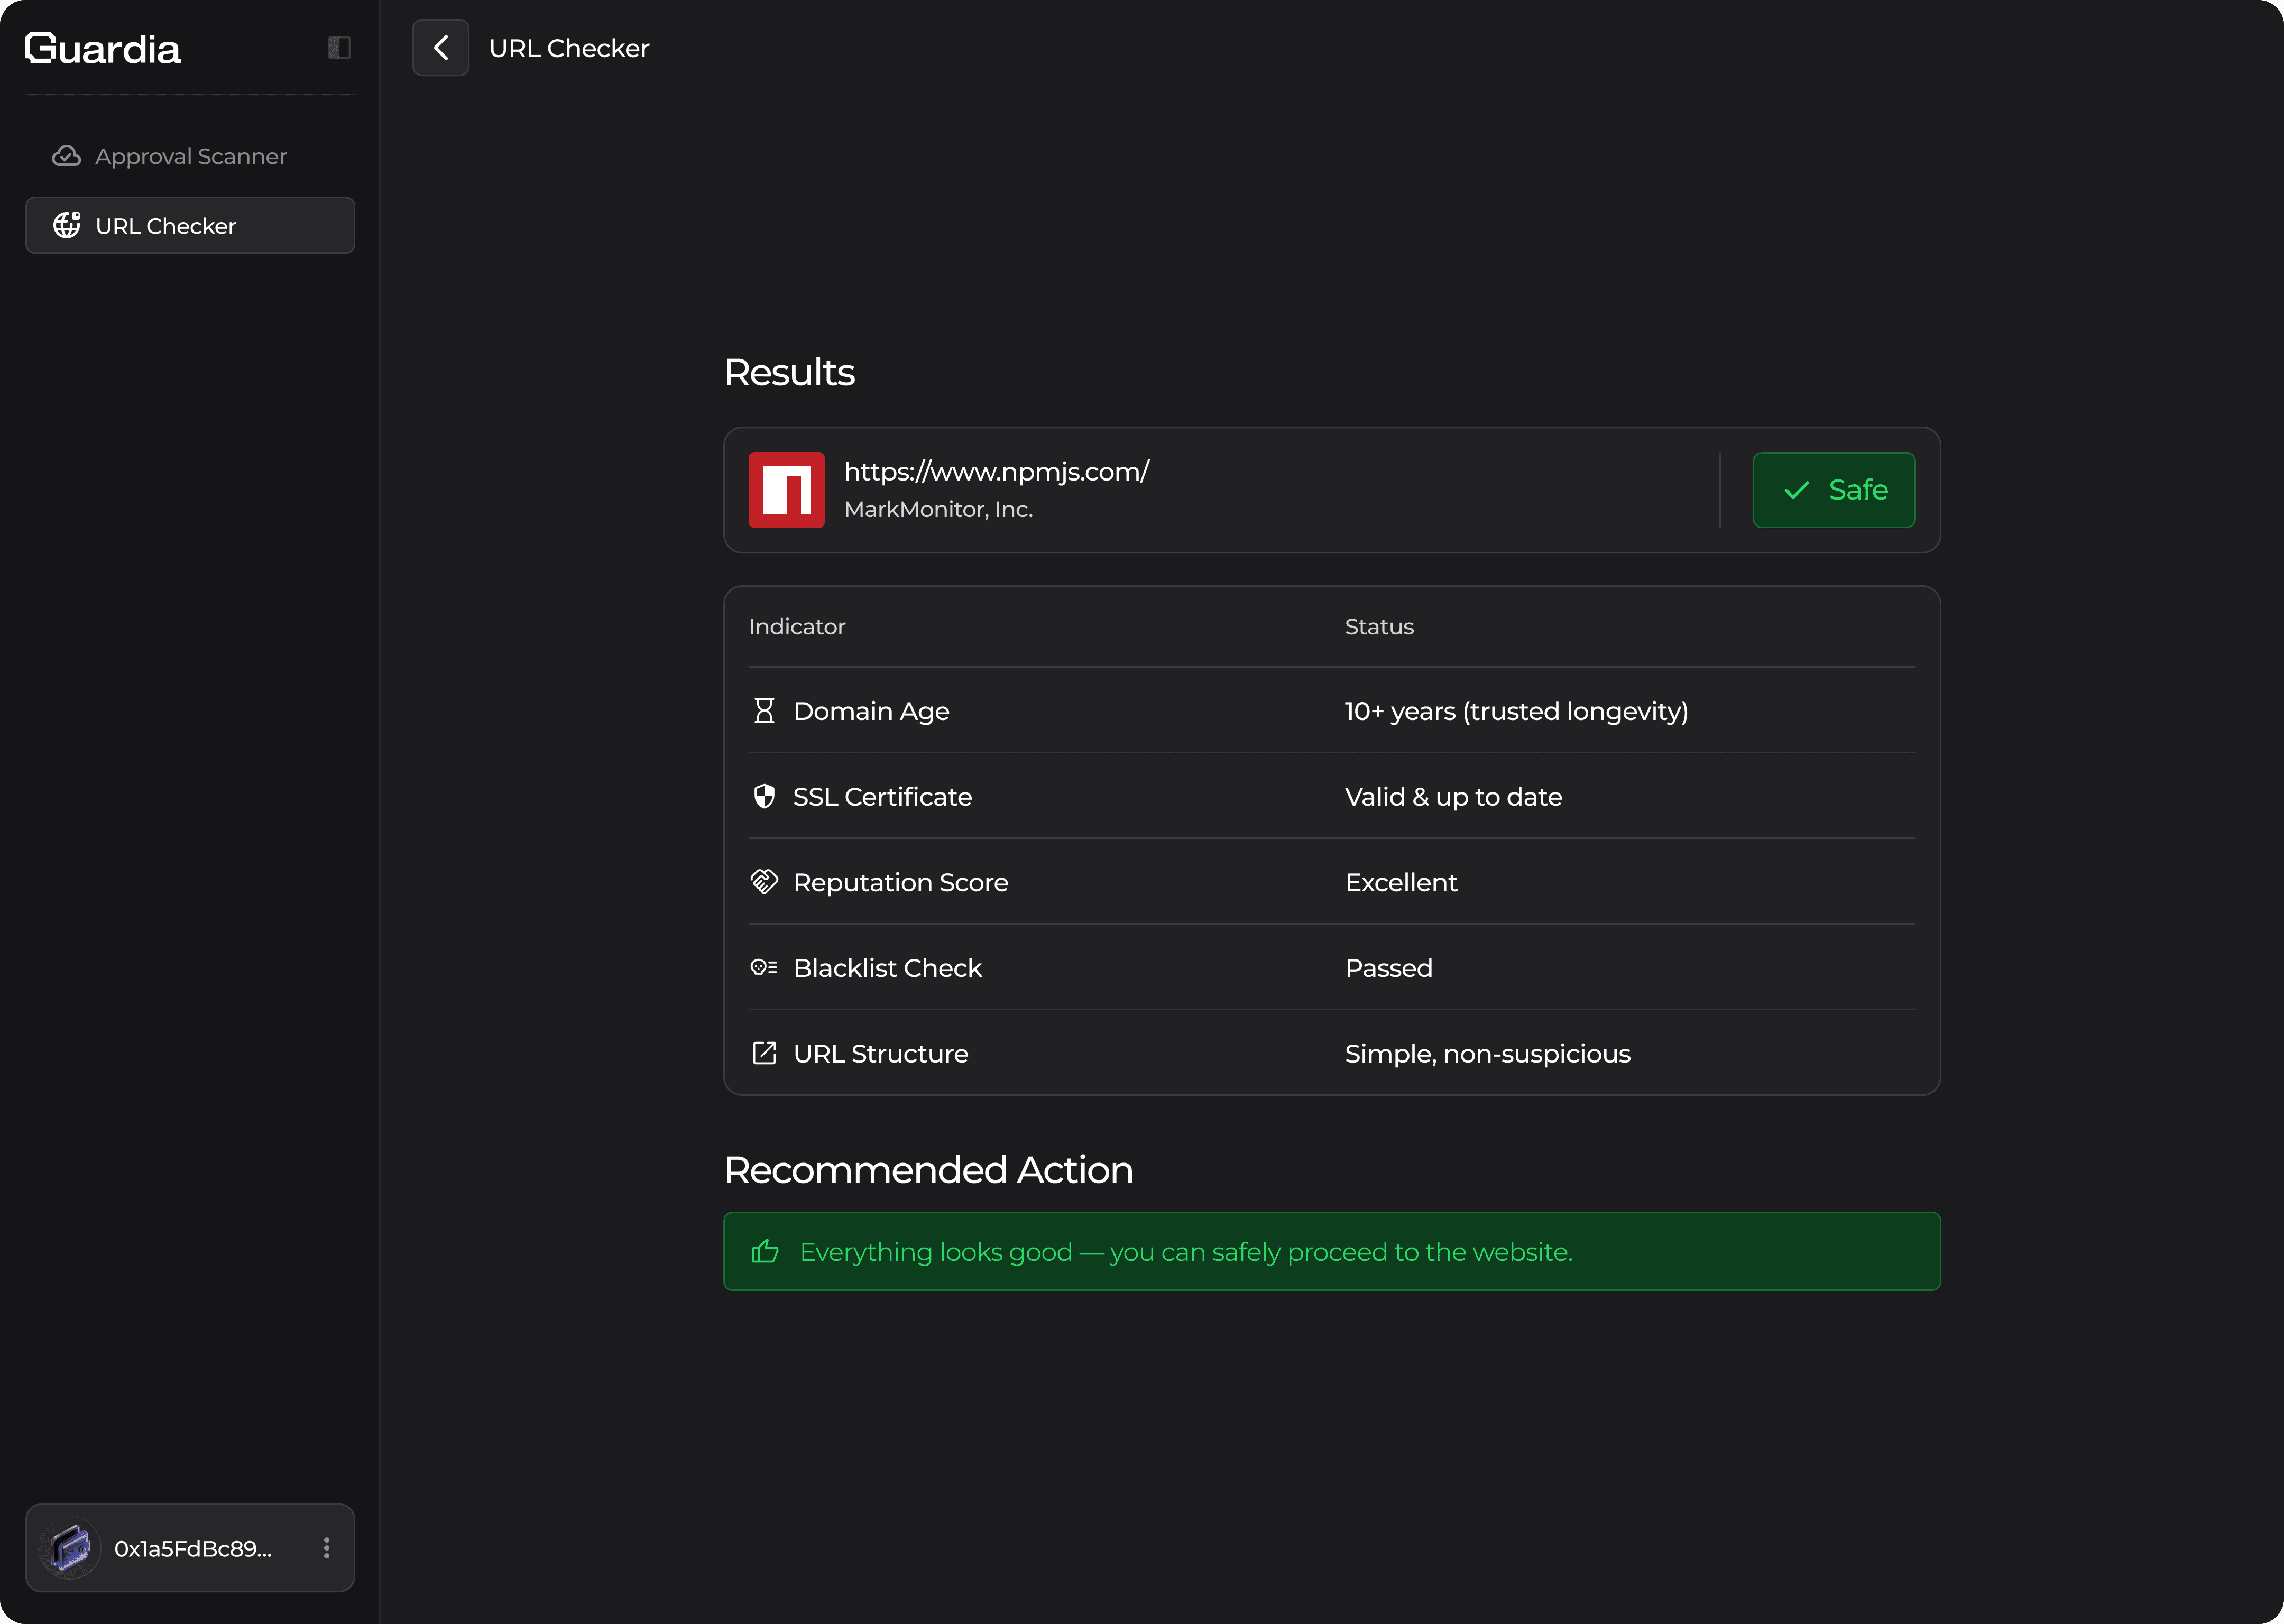Click the Indicator column header
The image size is (2284, 1624).
point(797,627)
